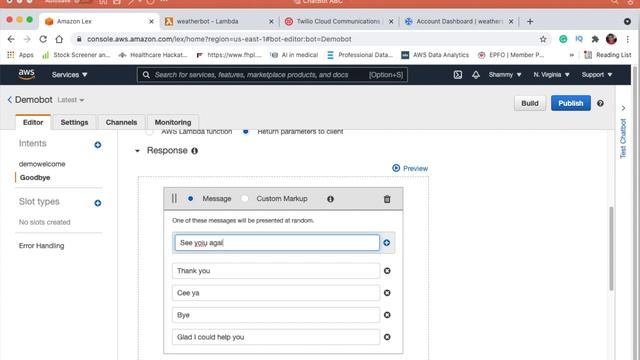Delete the message group with trash icon
This screenshot has height=360, width=640.
tap(387, 199)
